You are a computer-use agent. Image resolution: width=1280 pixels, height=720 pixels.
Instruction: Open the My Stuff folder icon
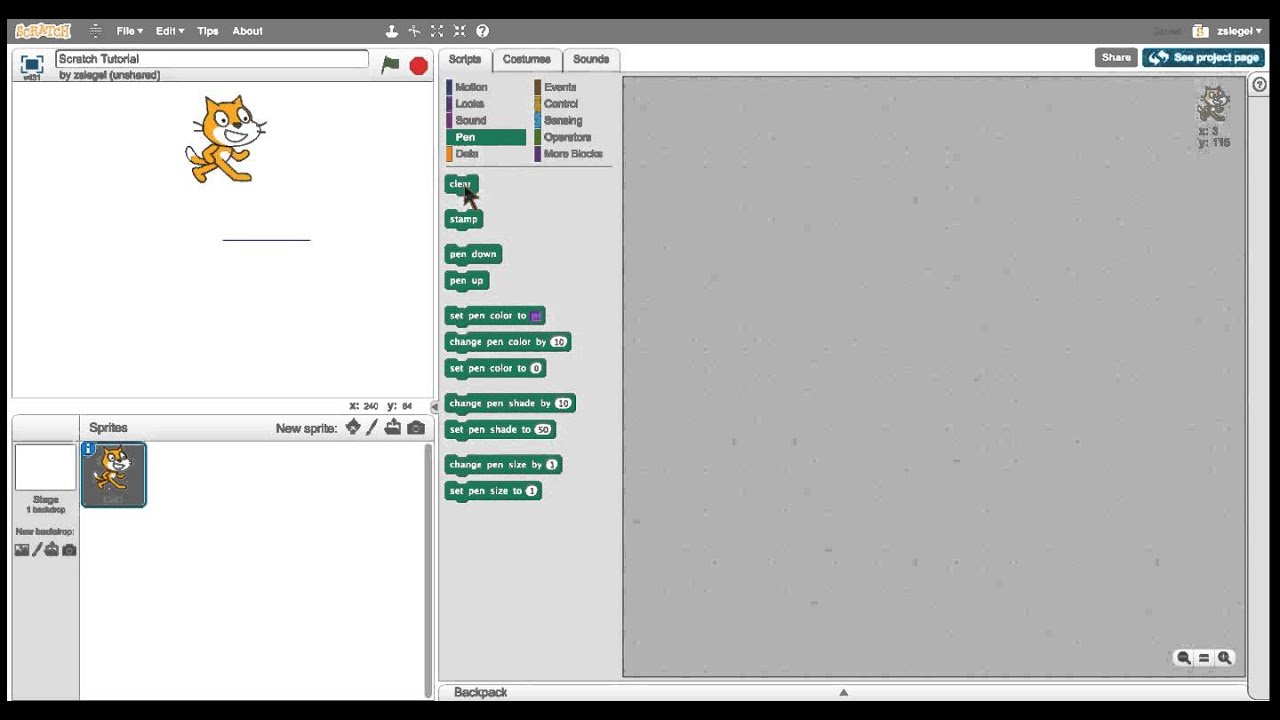pyautogui.click(x=1201, y=31)
